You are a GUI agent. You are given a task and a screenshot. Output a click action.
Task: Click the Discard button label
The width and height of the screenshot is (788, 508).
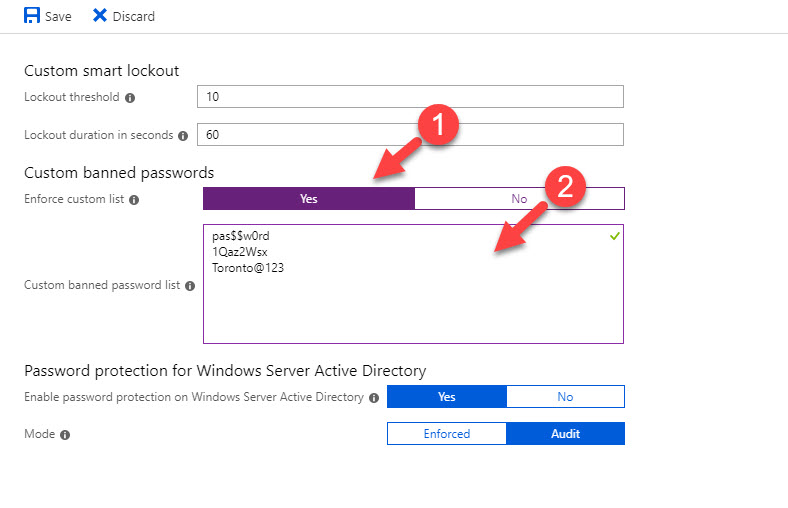click(134, 17)
